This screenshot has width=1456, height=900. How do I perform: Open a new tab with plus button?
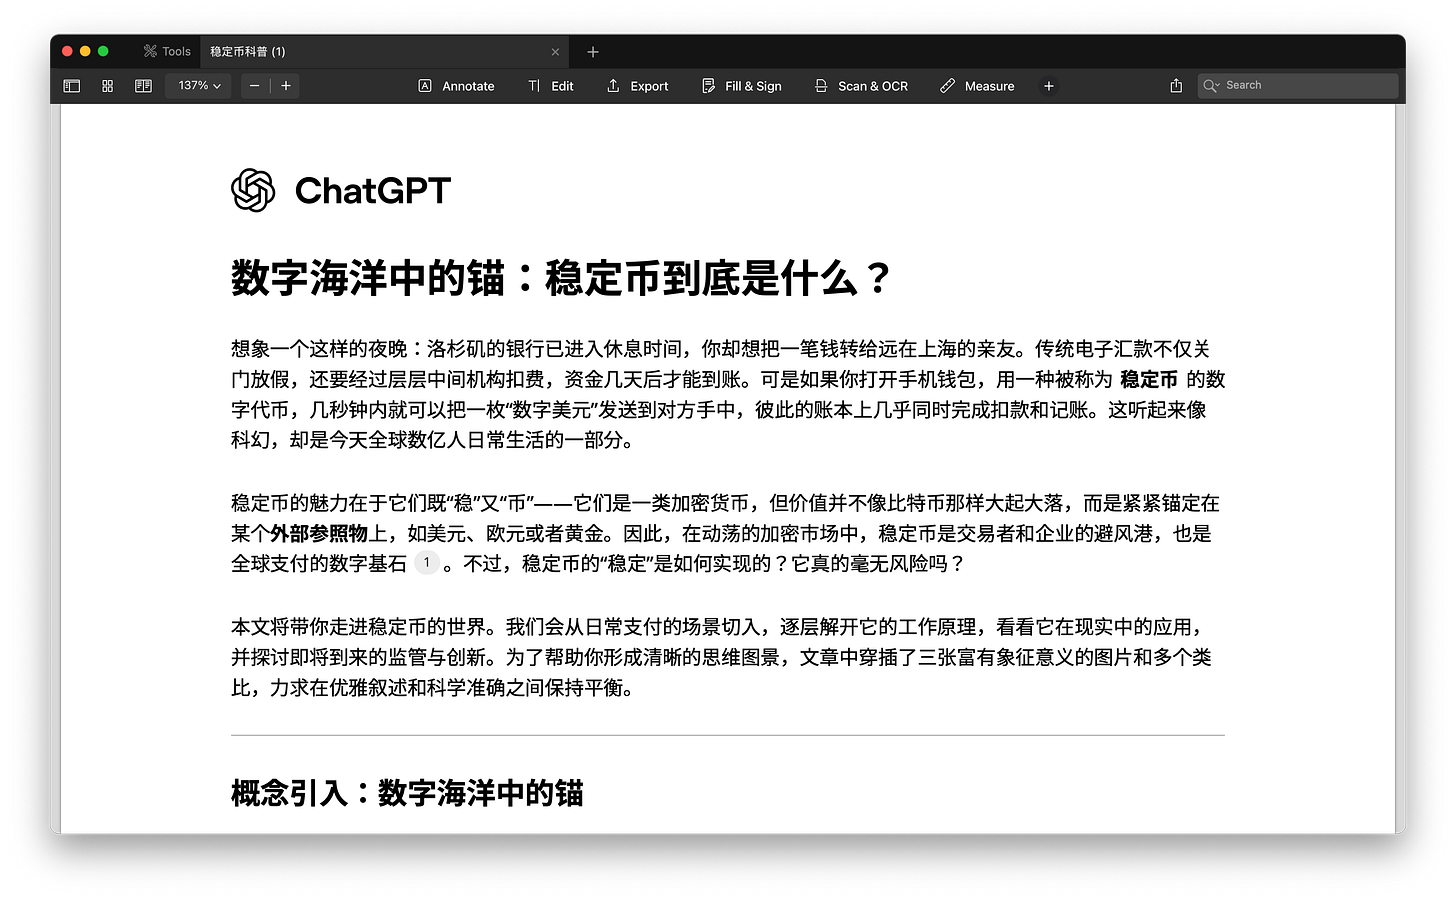coord(593,52)
